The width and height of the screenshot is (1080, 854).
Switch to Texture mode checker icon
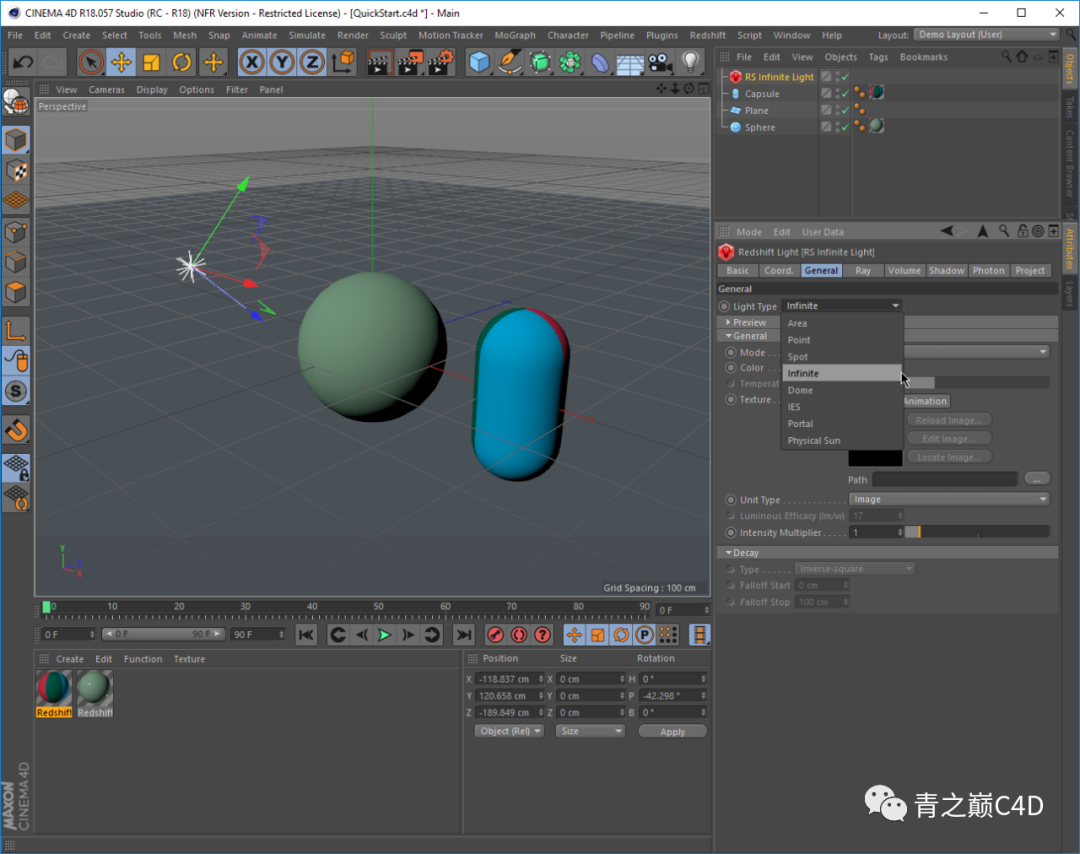click(x=16, y=171)
